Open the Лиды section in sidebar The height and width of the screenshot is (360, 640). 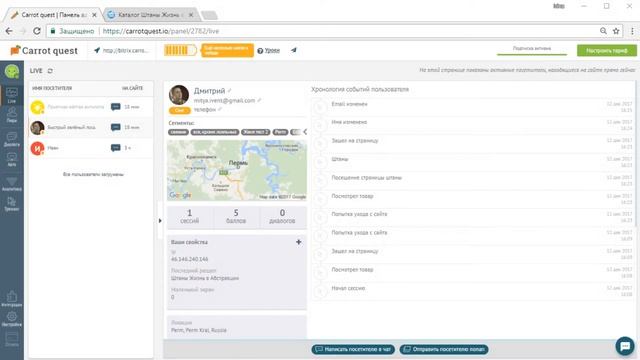12,115
